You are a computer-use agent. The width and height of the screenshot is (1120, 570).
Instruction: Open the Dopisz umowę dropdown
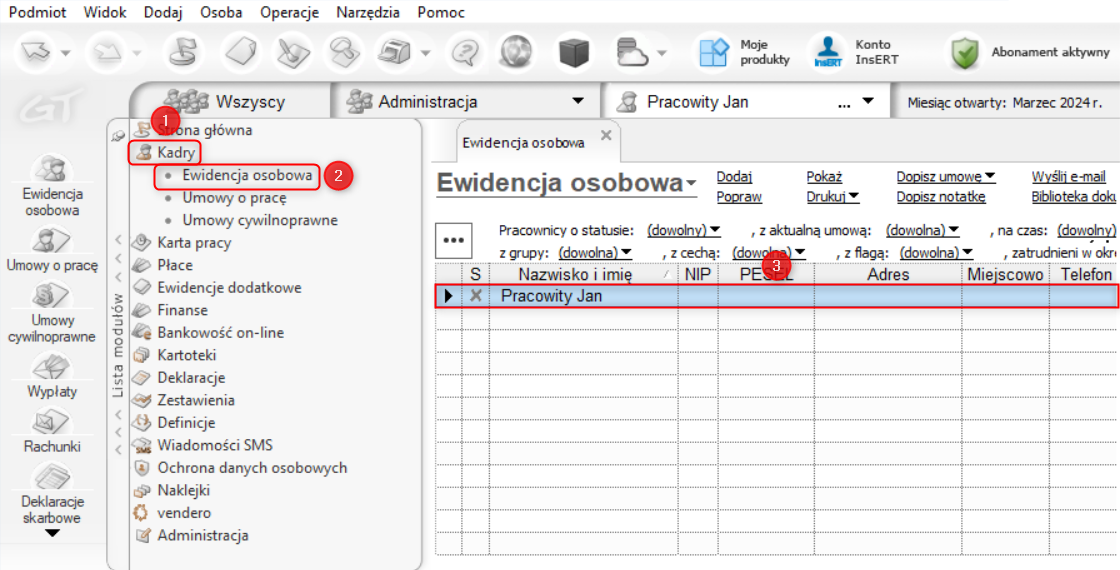coord(946,177)
